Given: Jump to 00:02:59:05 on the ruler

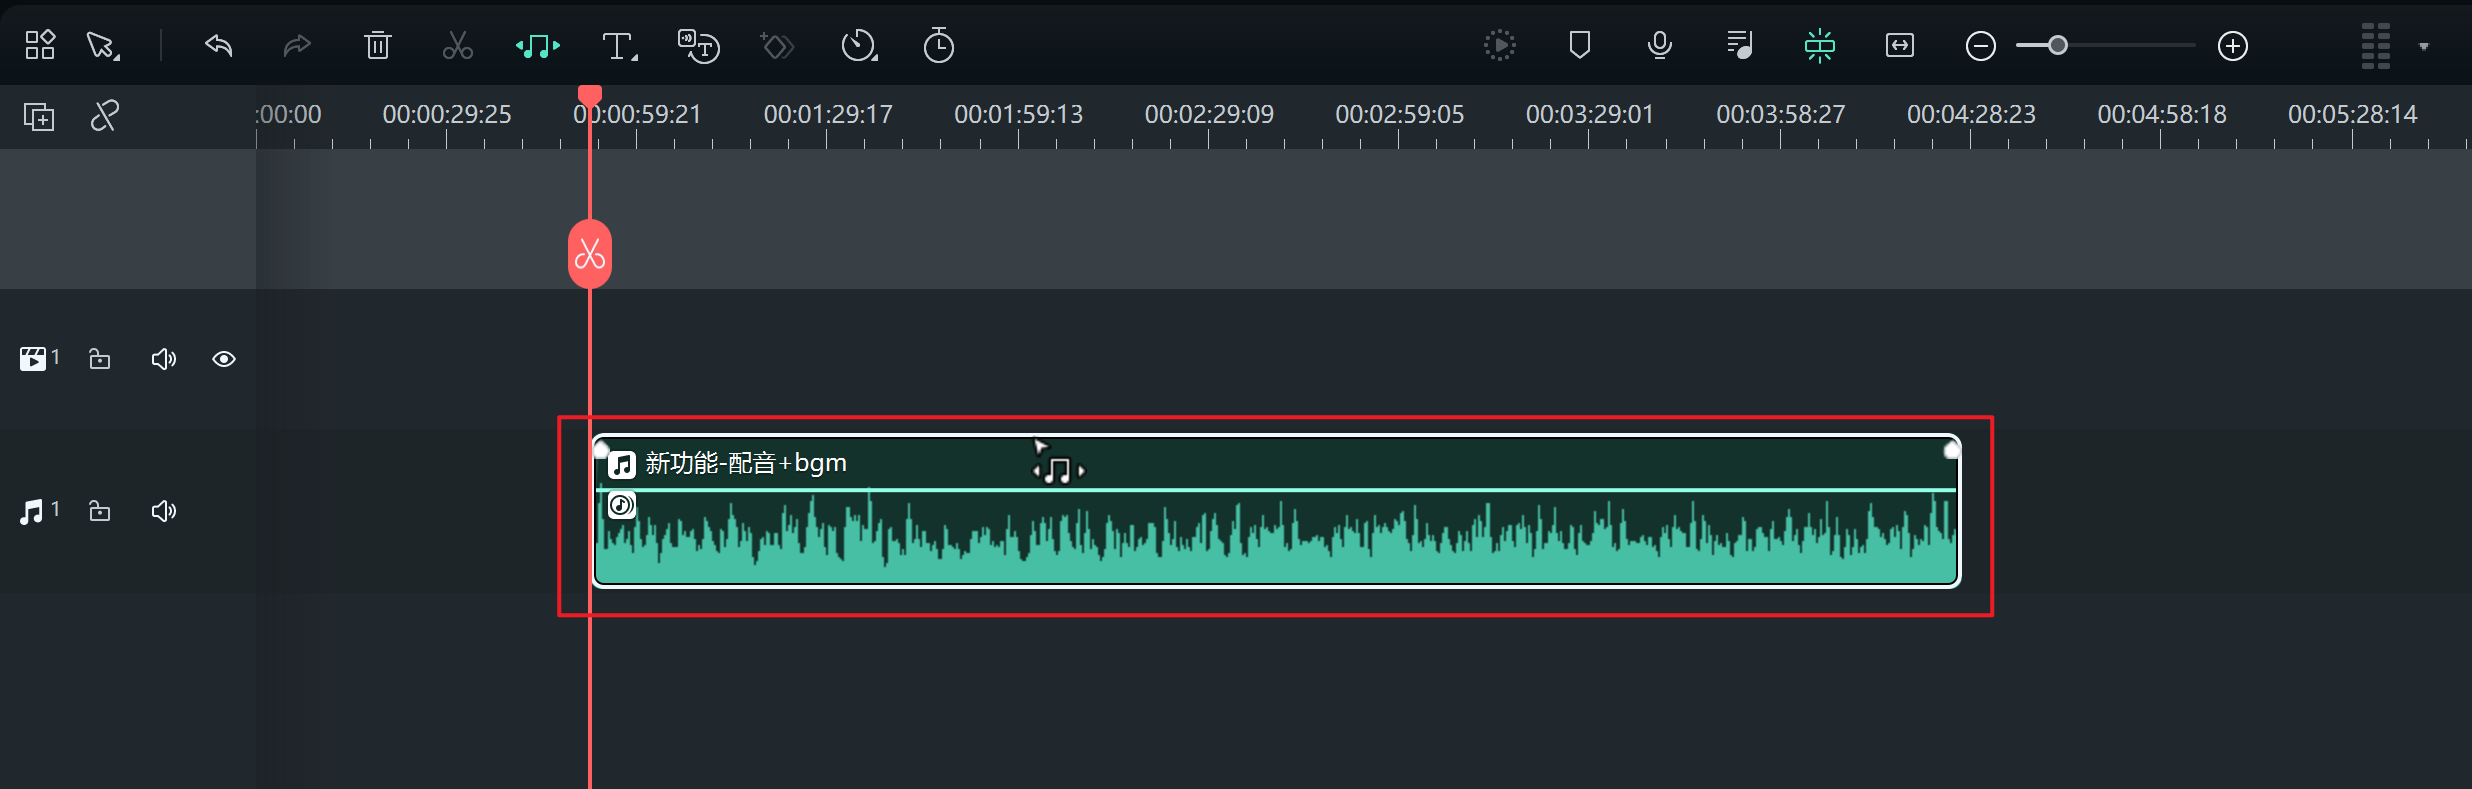Looking at the screenshot, I should 1400,115.
